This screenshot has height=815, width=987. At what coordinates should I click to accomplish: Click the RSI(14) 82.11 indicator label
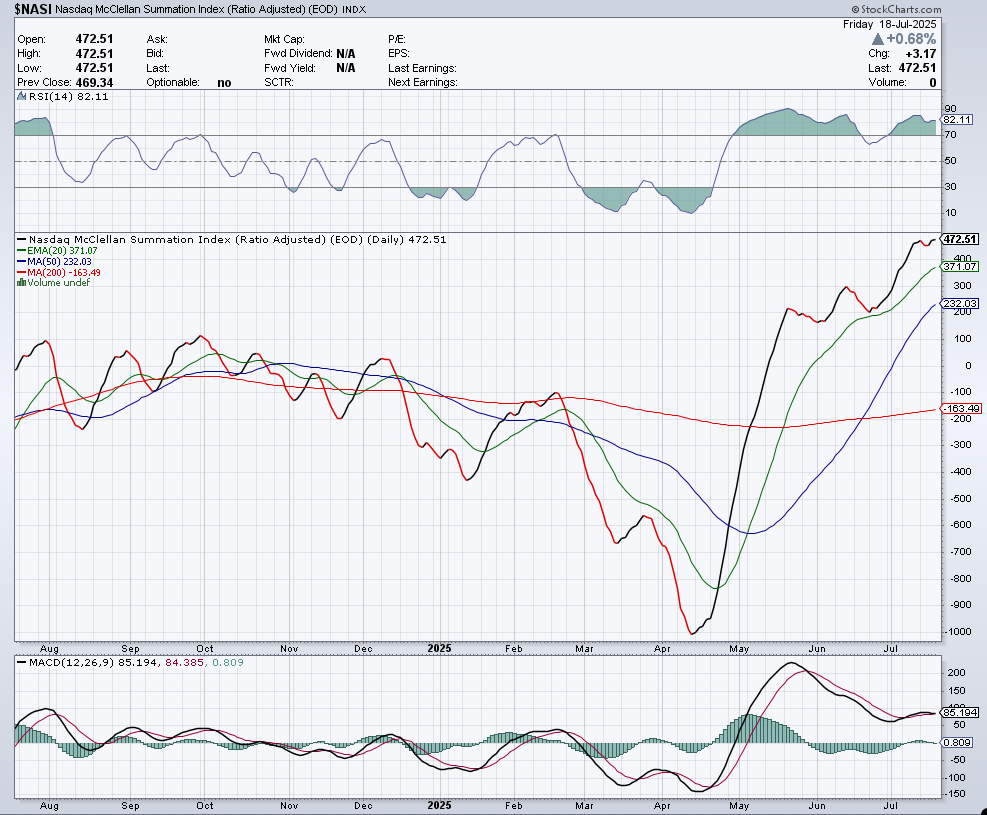point(68,96)
